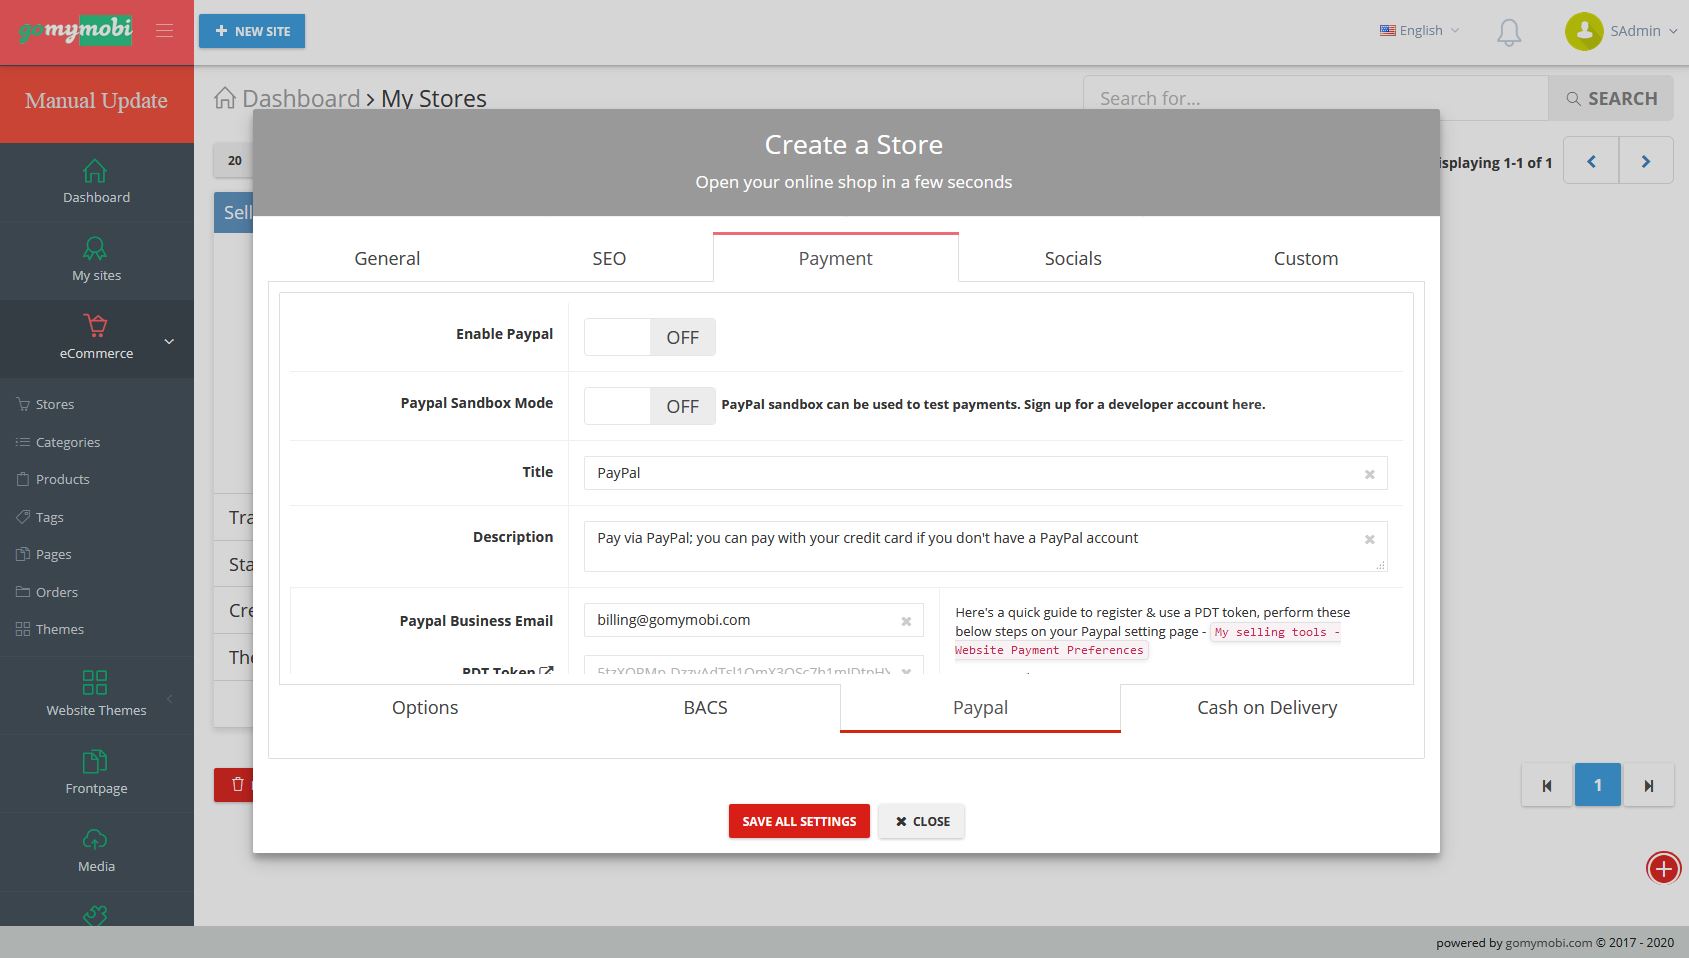The width and height of the screenshot is (1689, 958).
Task: Click the red trash delete button
Action: tap(234, 784)
